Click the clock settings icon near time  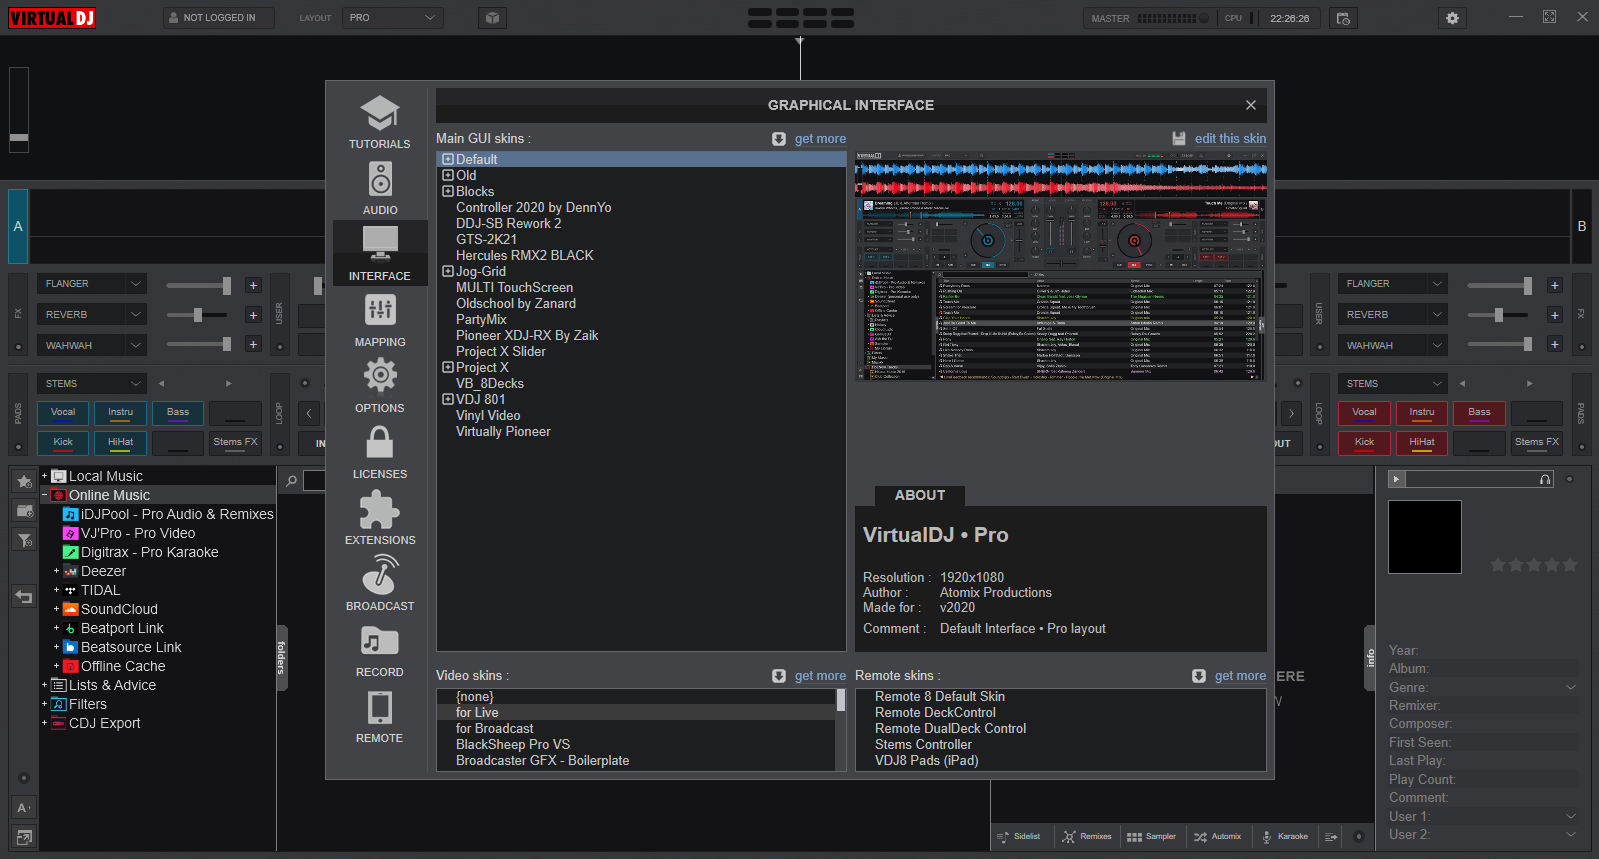(1343, 18)
